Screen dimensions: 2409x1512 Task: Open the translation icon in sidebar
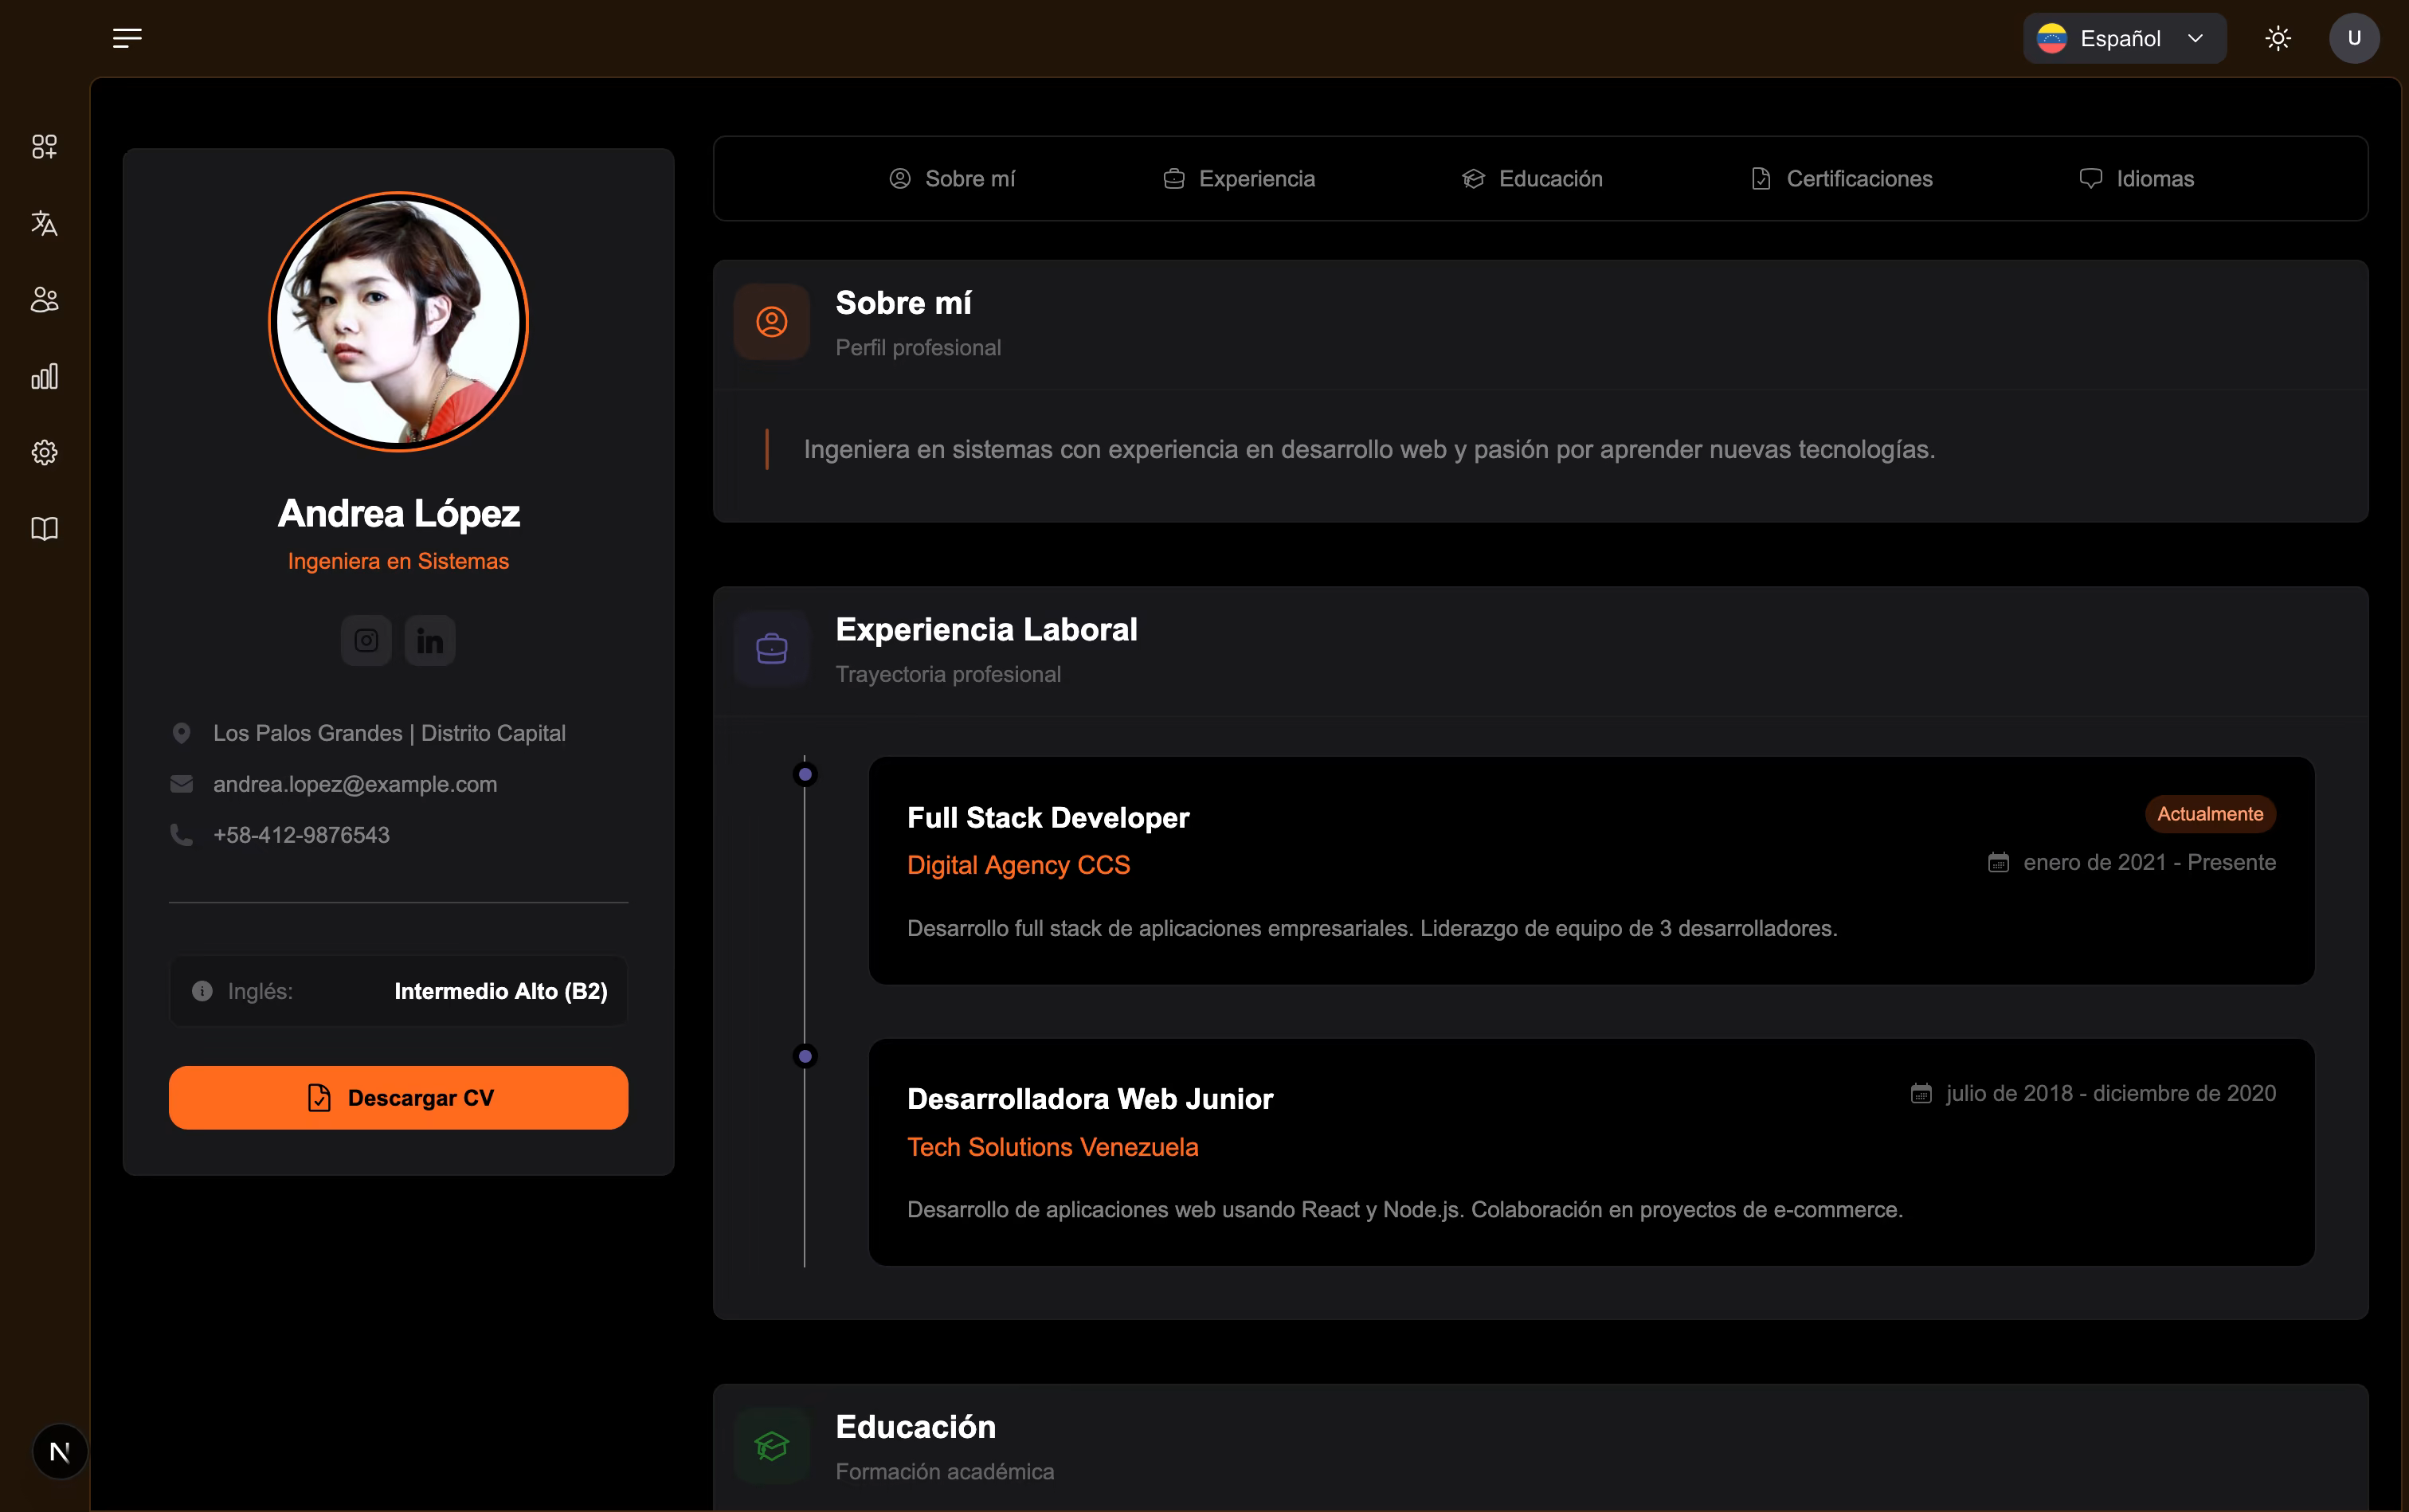pos(44,223)
